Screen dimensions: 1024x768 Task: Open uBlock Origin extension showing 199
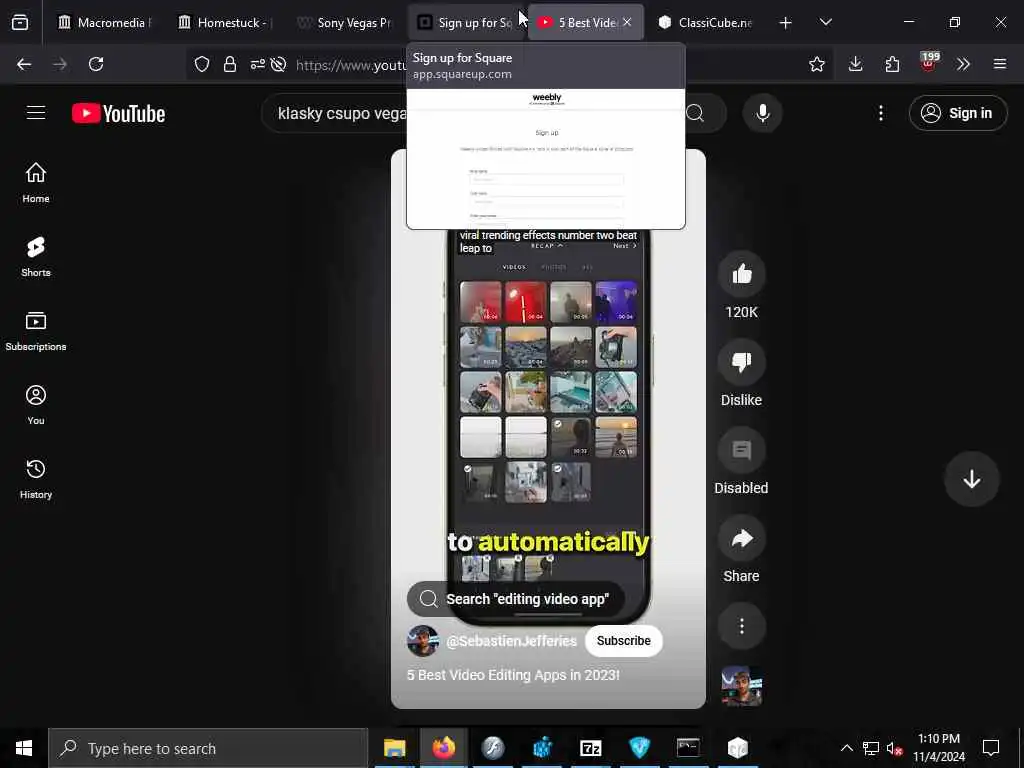928,63
